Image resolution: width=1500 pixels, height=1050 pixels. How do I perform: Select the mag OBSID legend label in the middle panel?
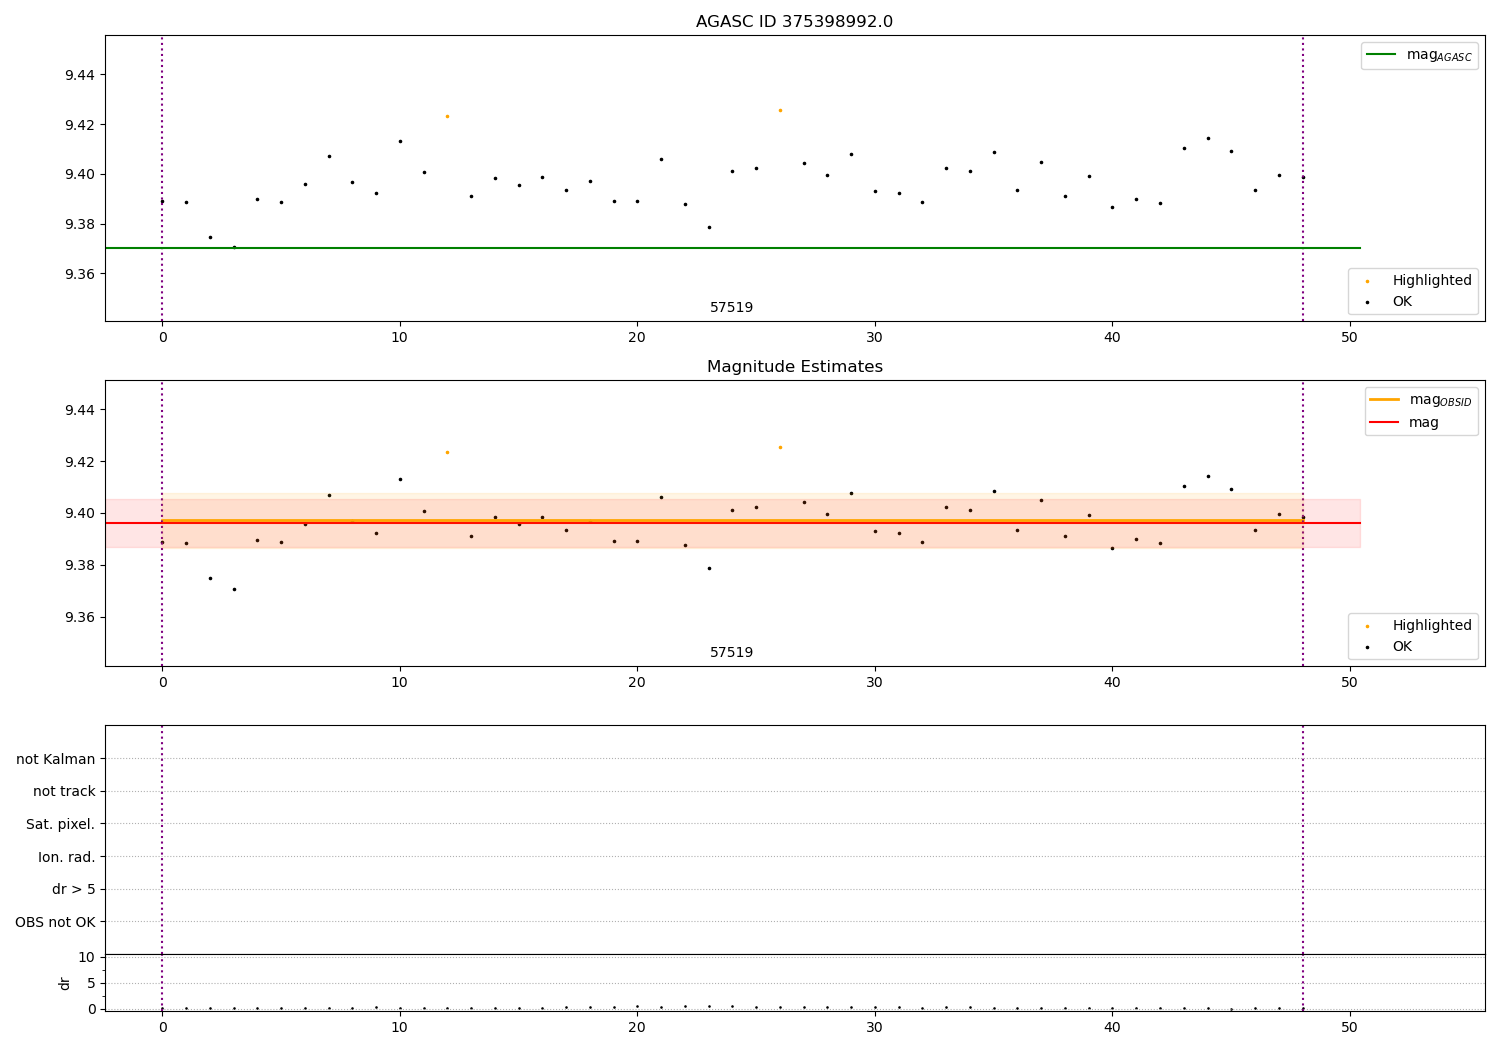(1440, 400)
